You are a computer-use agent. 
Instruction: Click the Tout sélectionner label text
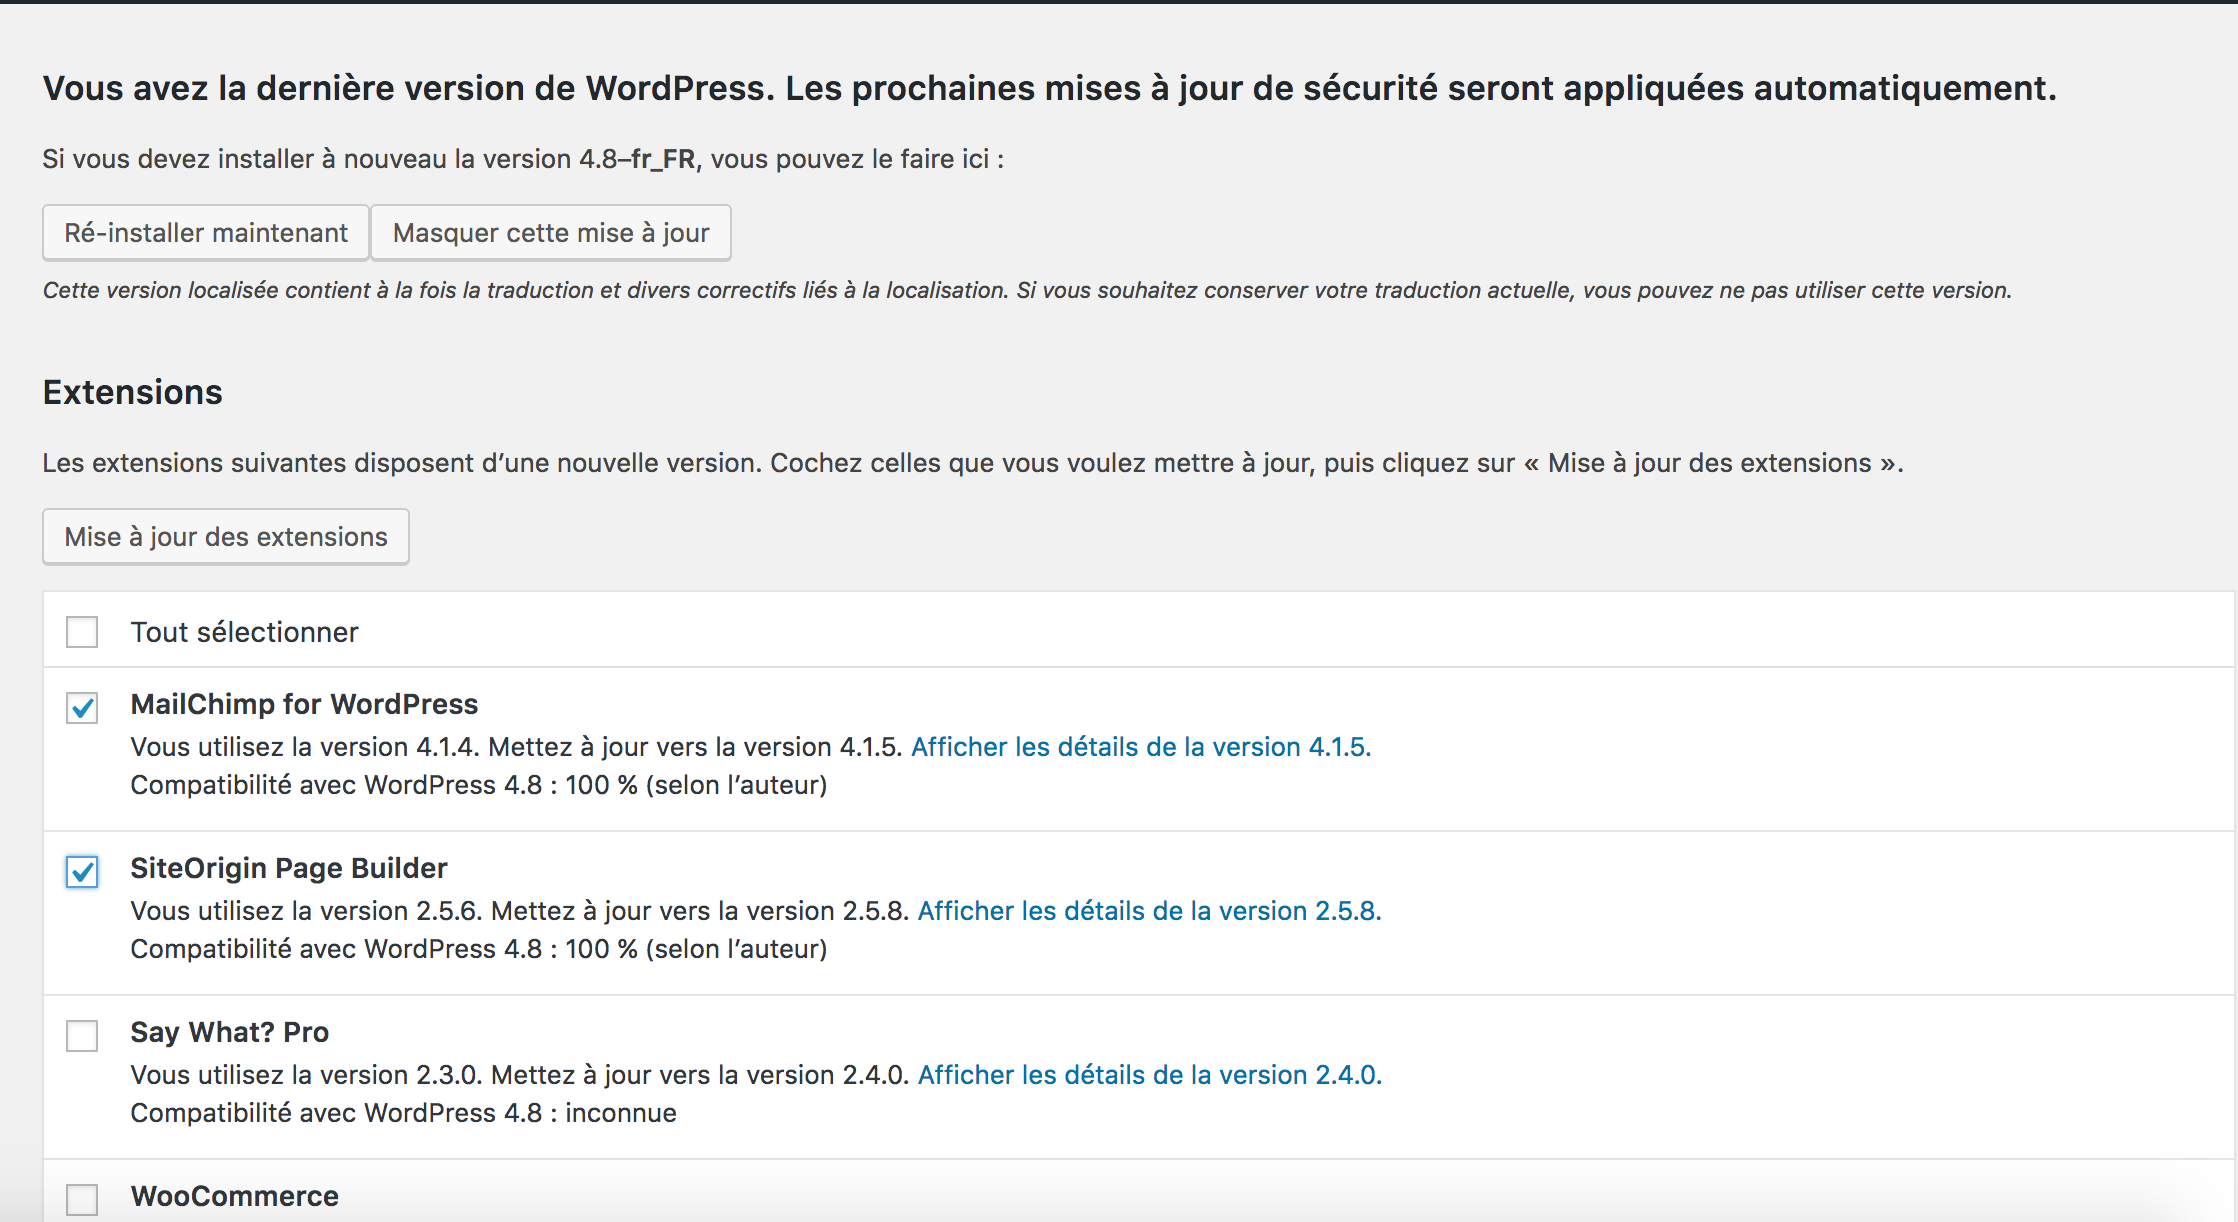click(x=244, y=632)
